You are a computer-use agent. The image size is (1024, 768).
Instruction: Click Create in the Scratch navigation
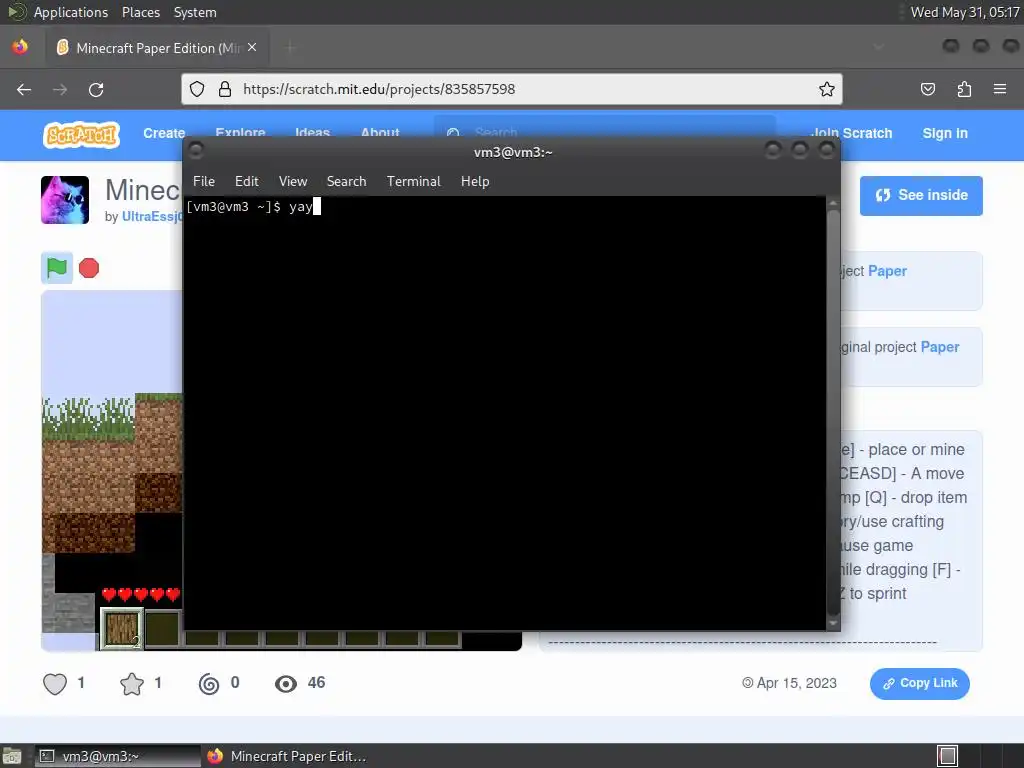pos(164,133)
